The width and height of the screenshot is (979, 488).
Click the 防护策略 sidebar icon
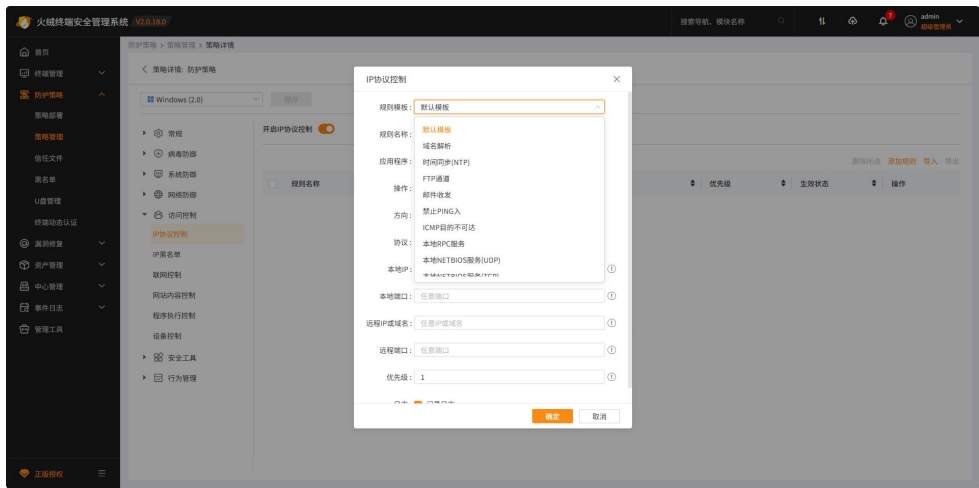(x=24, y=95)
